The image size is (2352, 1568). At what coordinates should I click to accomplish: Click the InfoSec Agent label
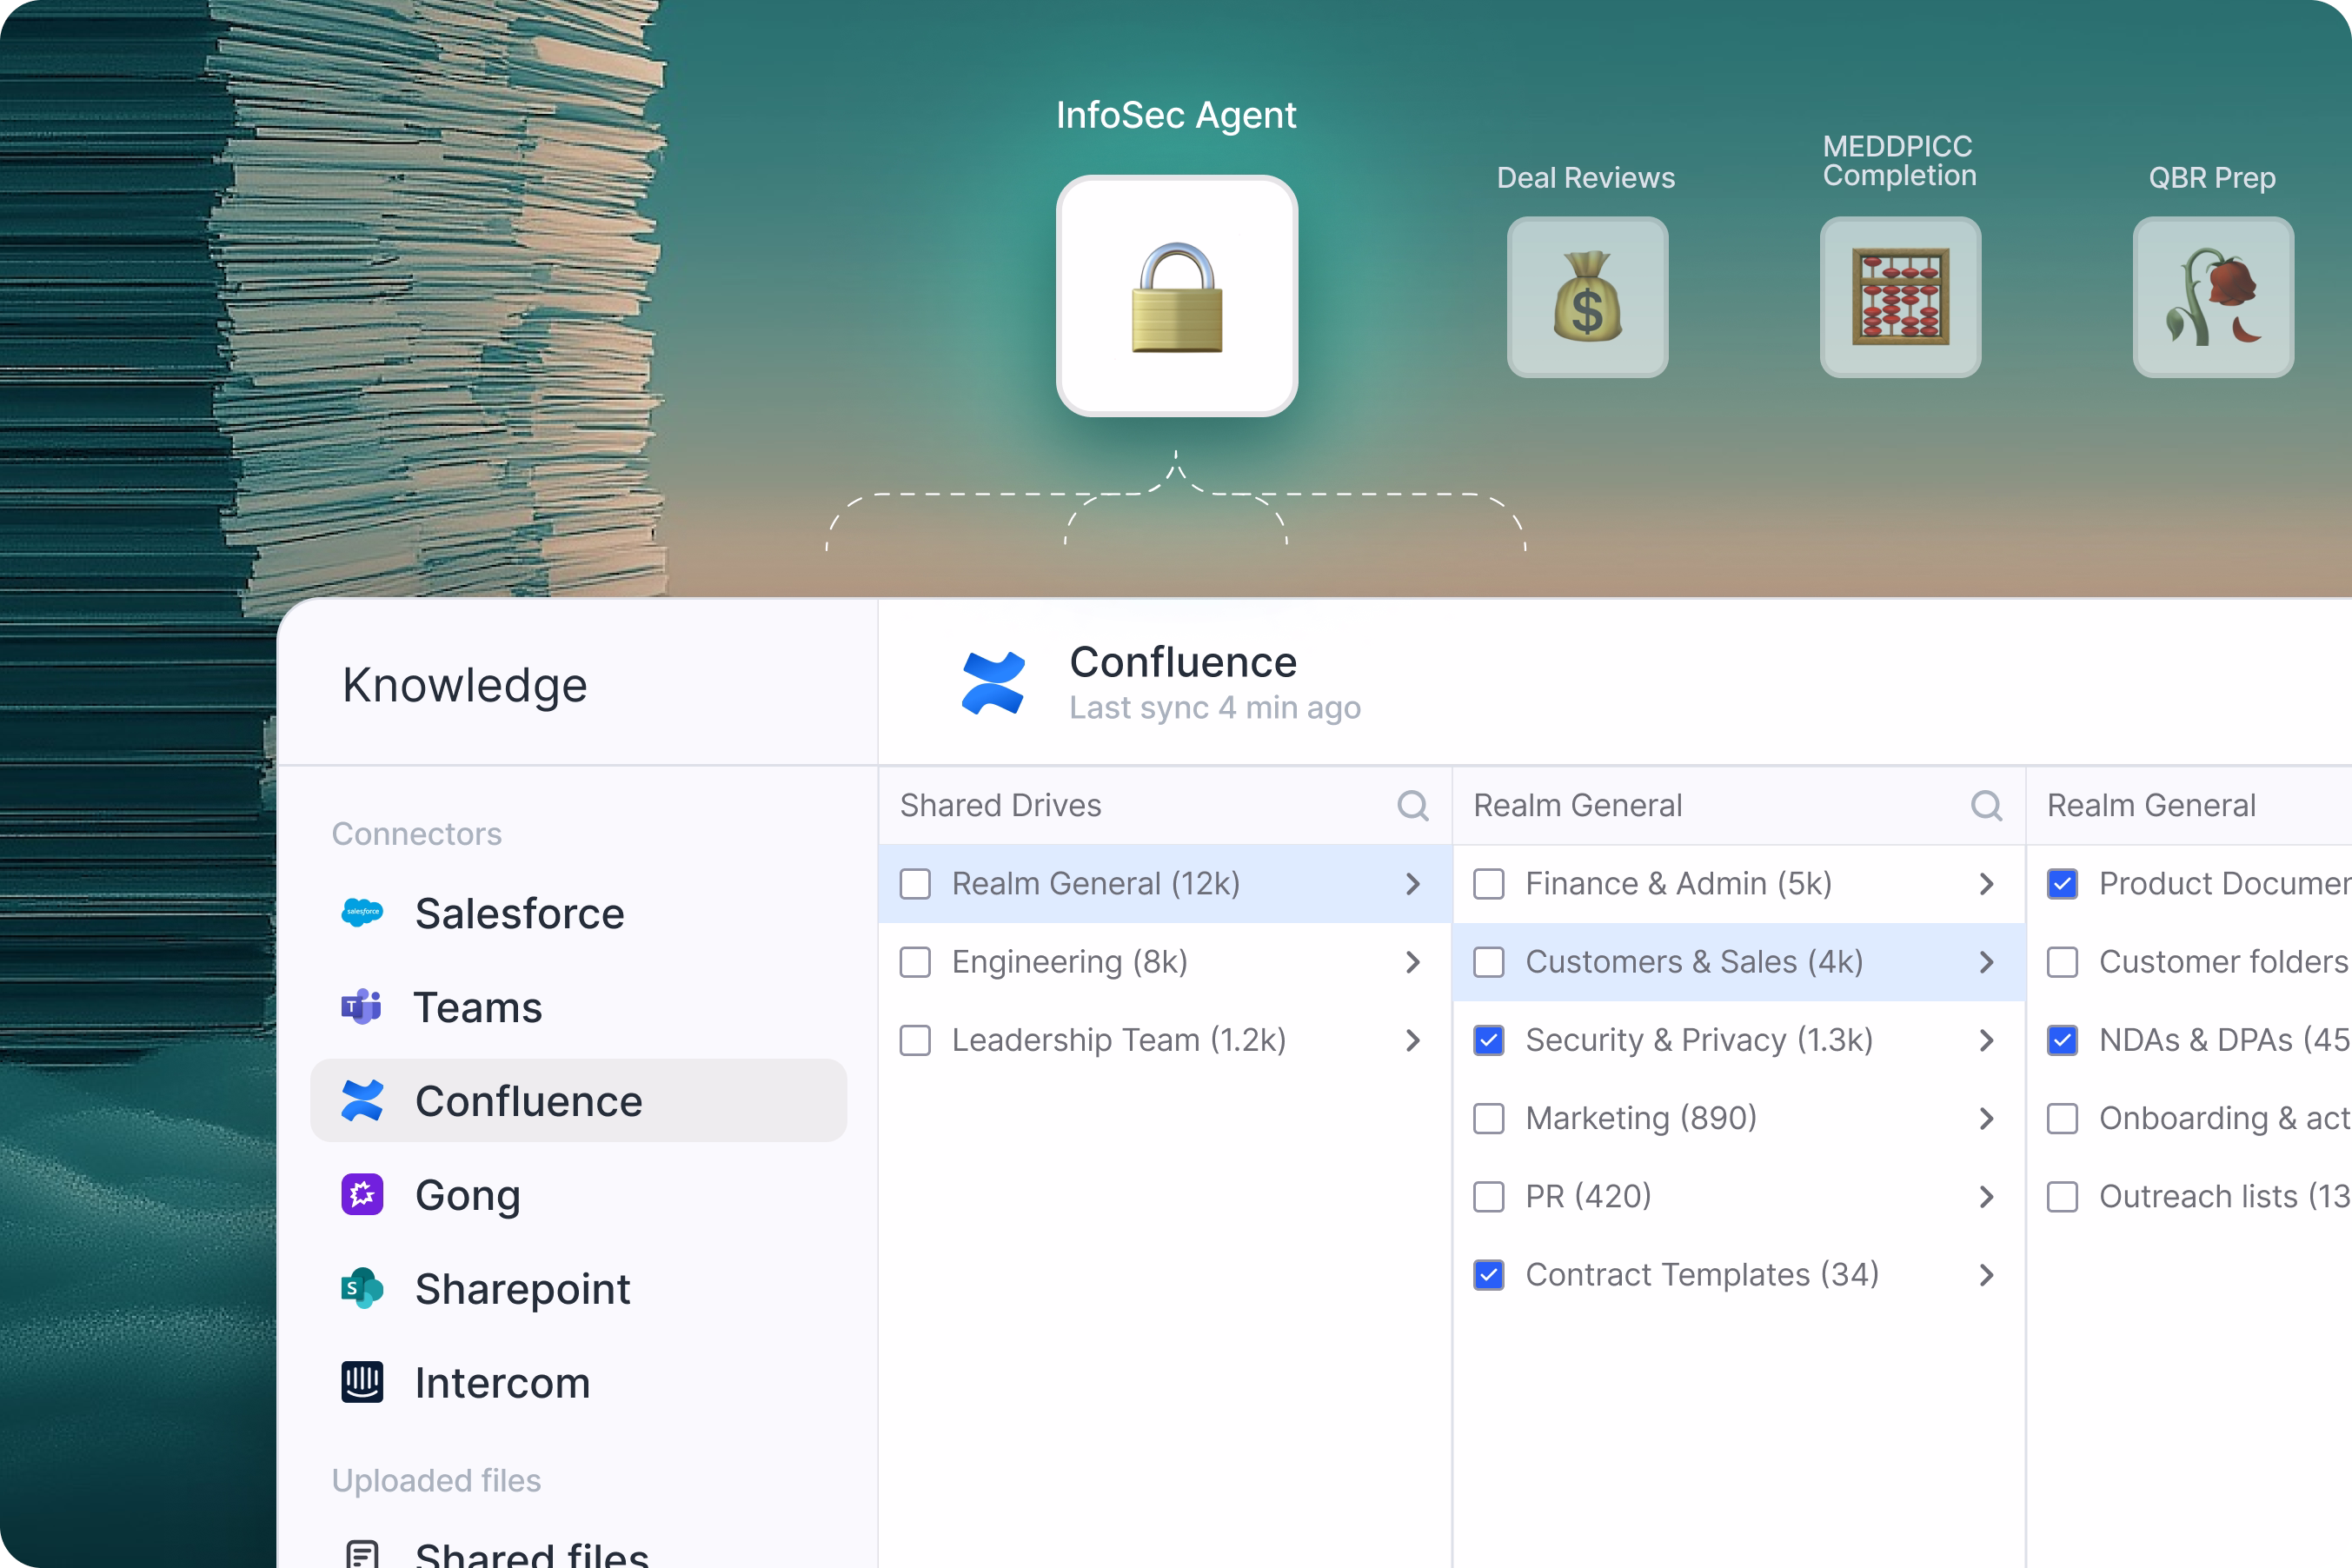coord(1177,115)
